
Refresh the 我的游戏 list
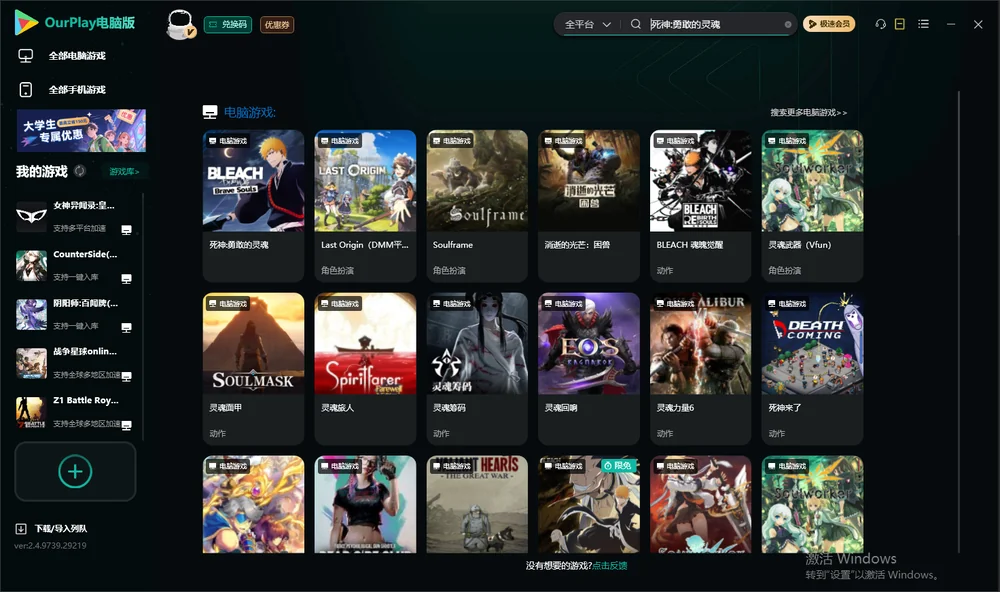(80, 171)
